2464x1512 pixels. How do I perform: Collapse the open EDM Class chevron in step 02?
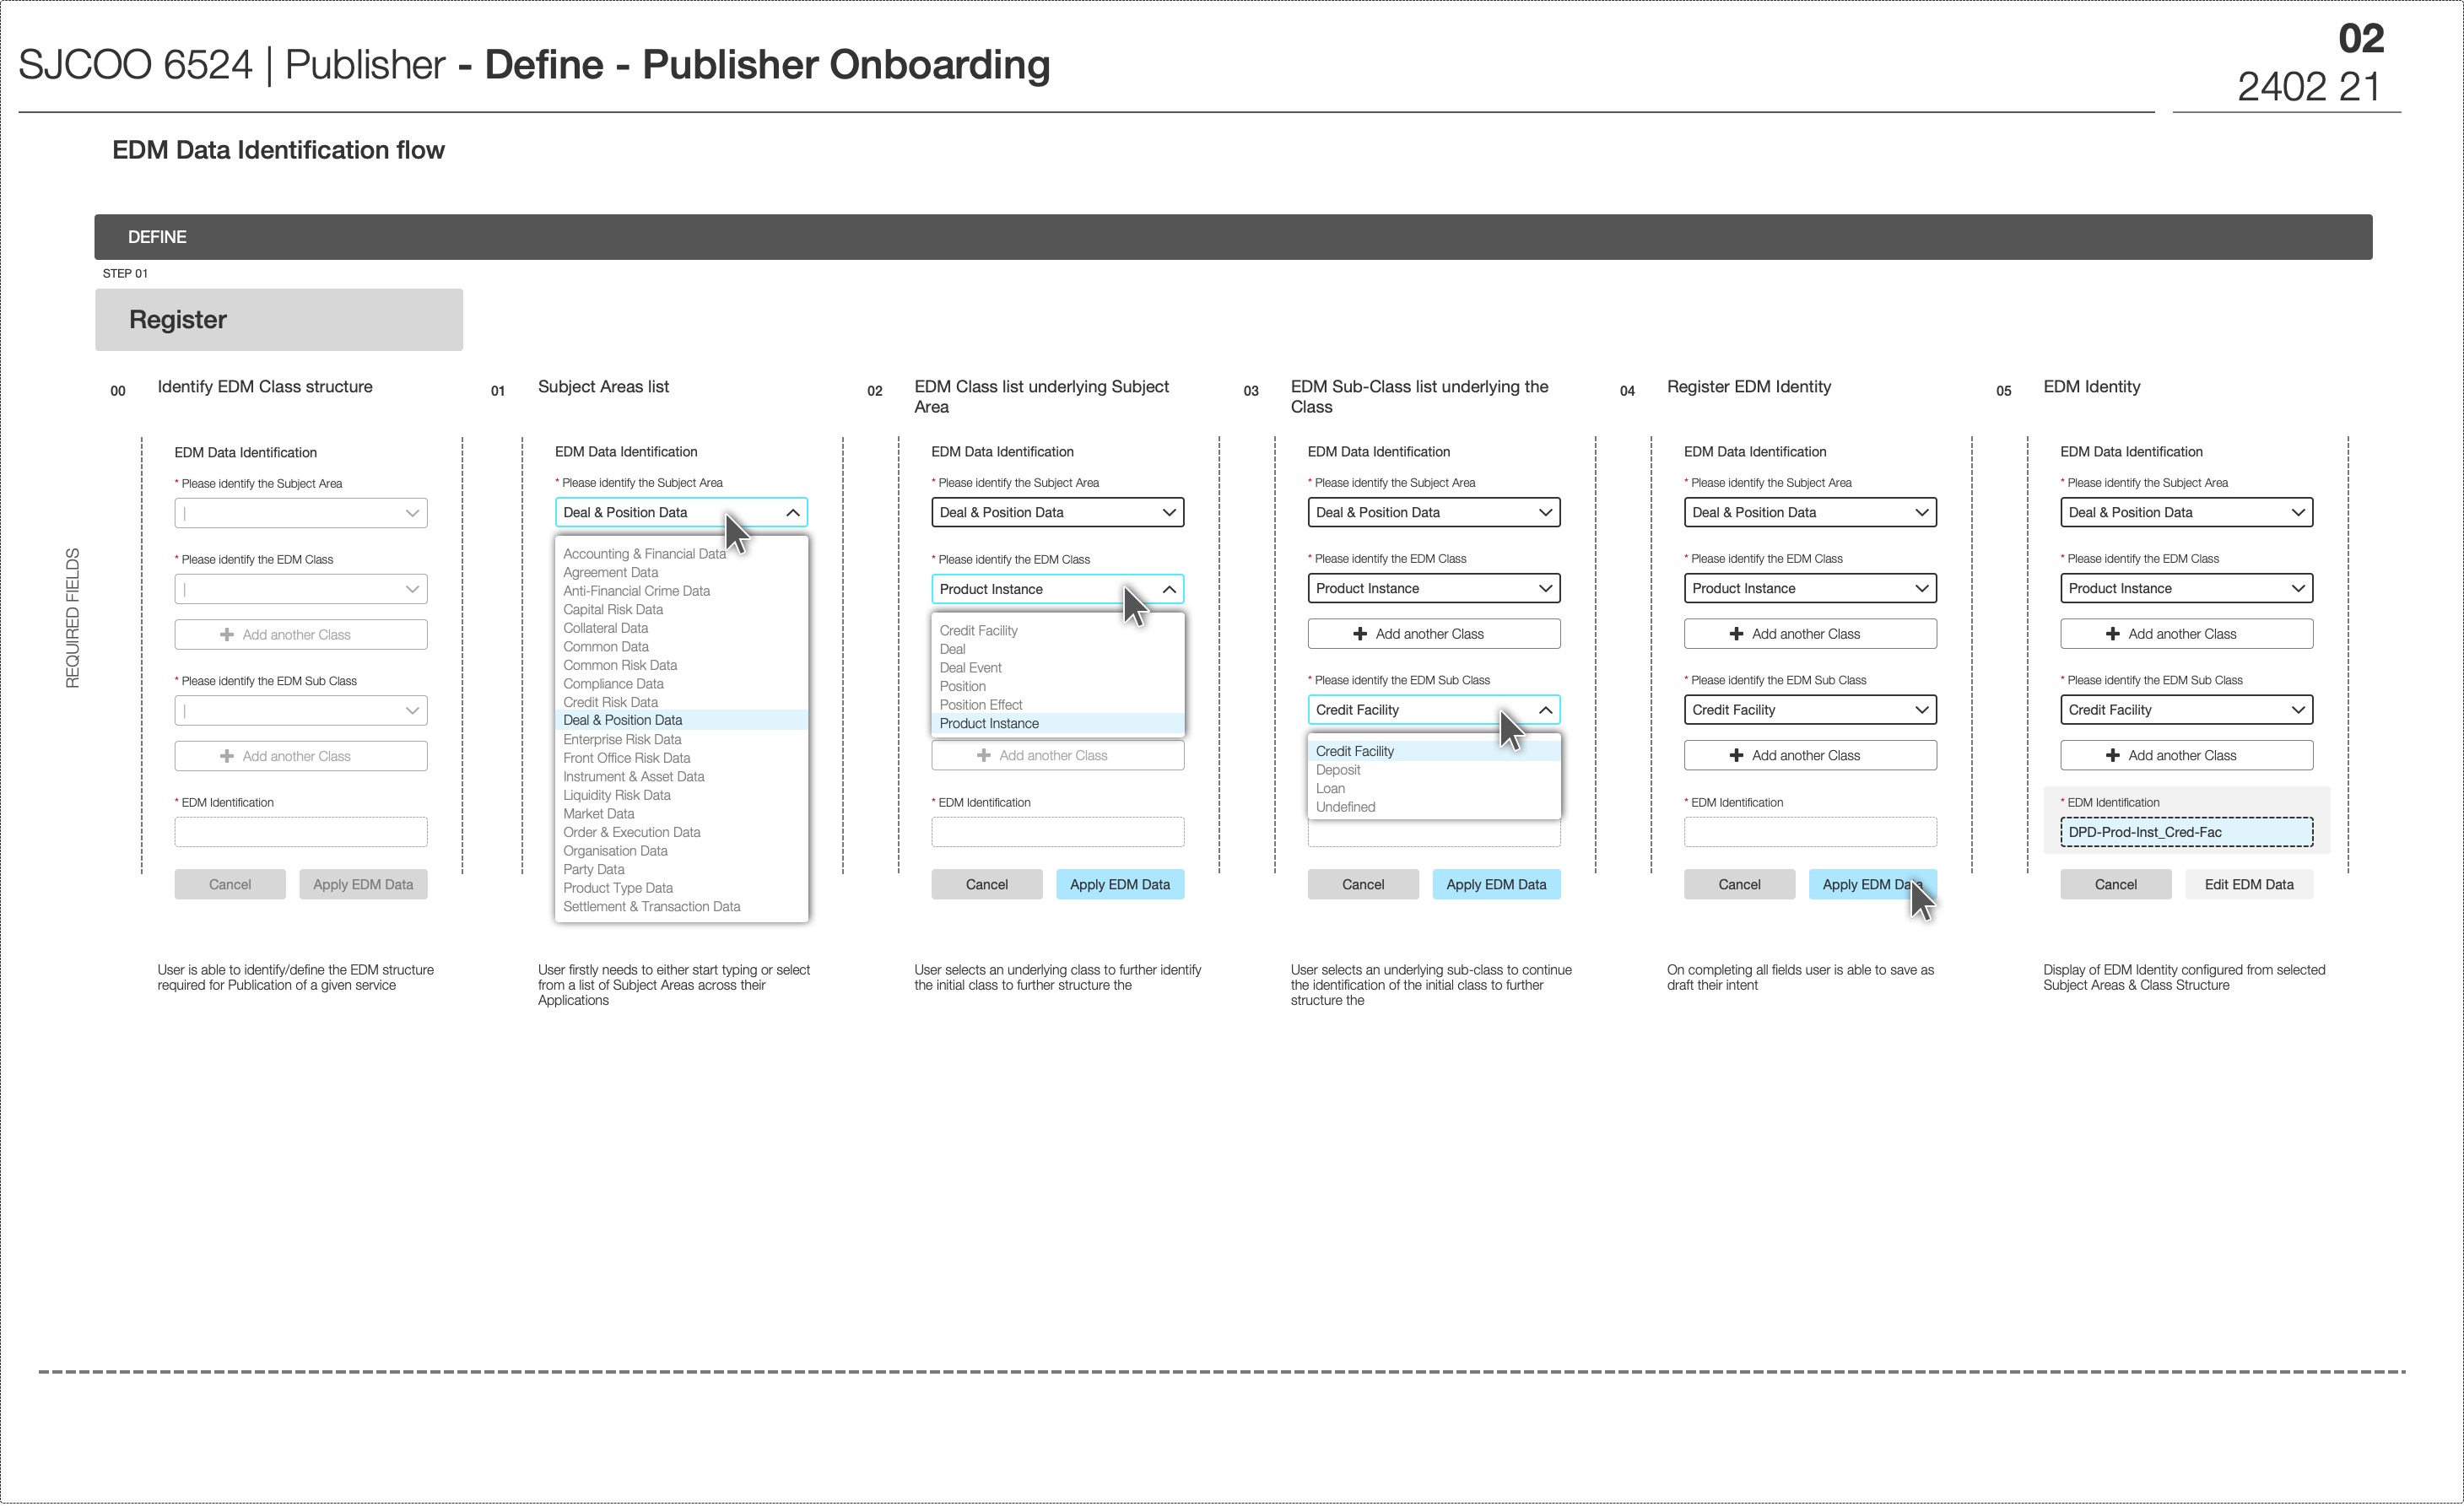click(1169, 589)
